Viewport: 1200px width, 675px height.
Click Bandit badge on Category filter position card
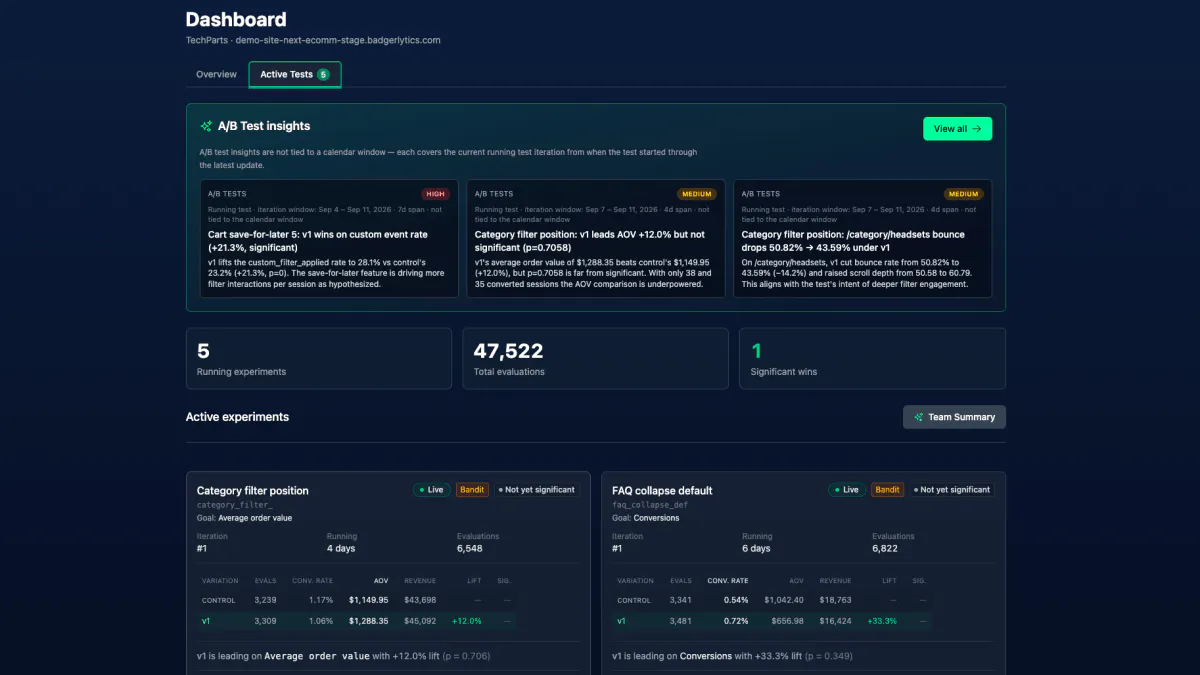click(x=472, y=490)
